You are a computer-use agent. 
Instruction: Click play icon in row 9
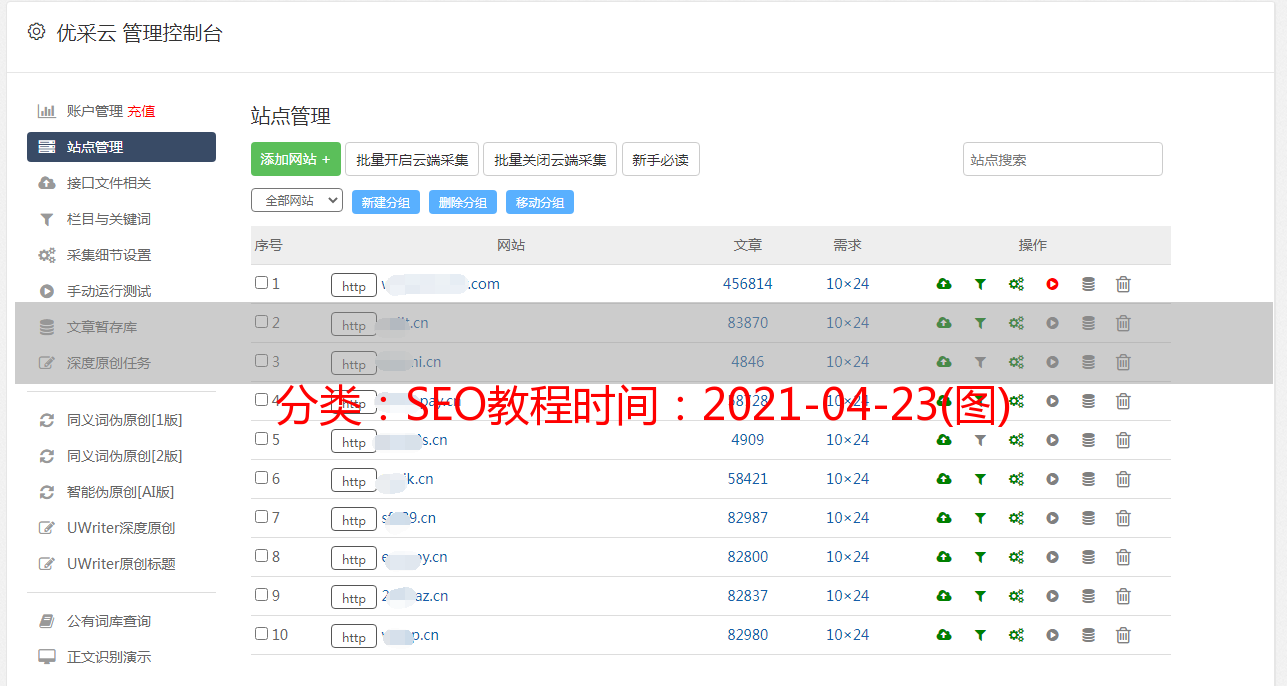pos(1052,596)
